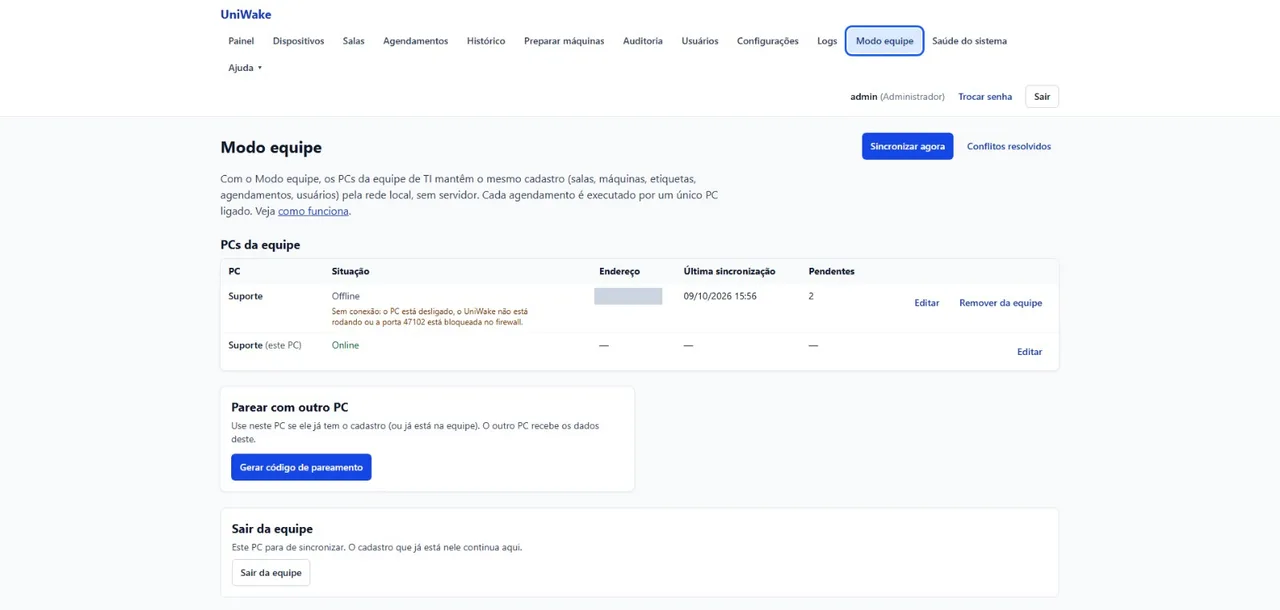1280x610 pixels.
Task: Expand the Ajuda dropdown menu
Action: point(245,68)
